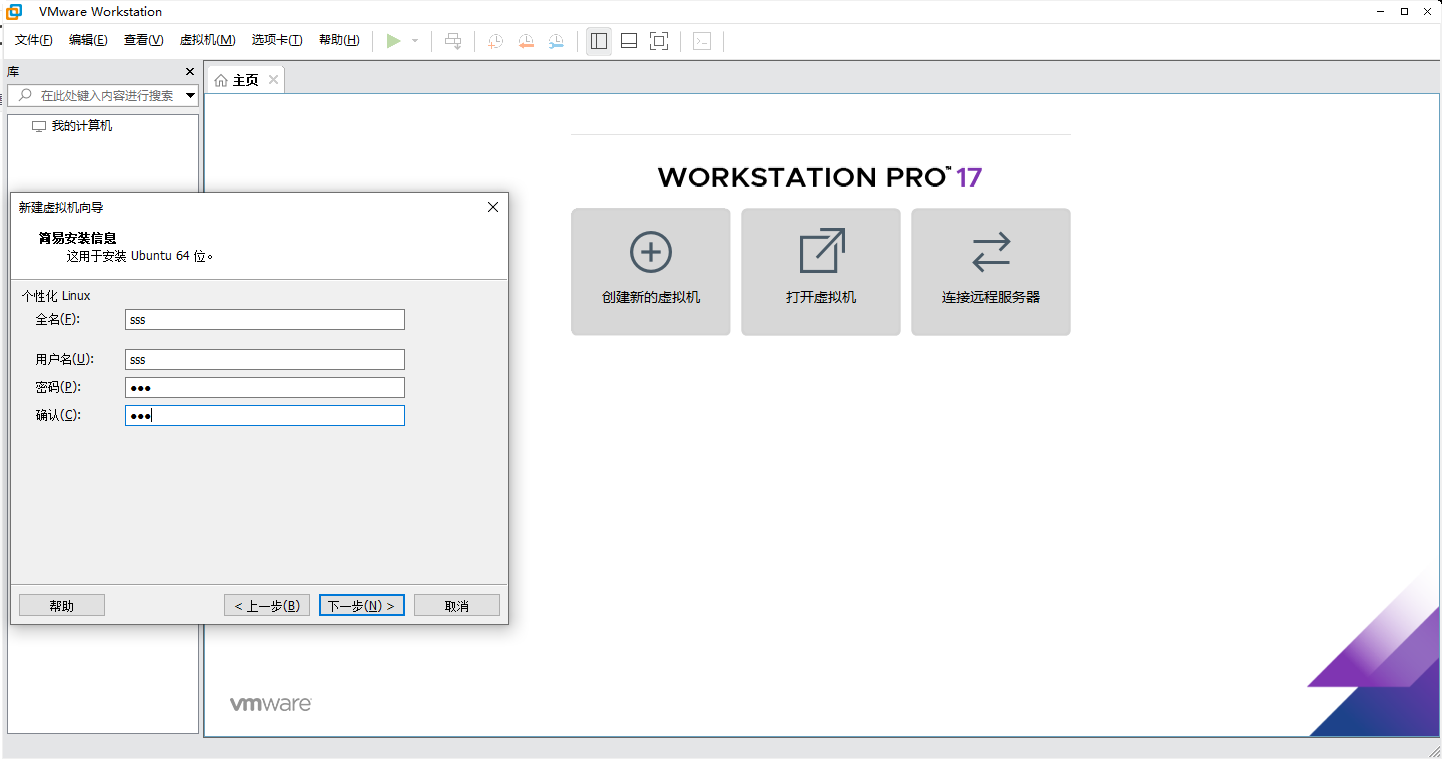Image resolution: width=1442 pixels, height=759 pixels.
Task: Open the snapshot manager wrench icon
Action: (556, 41)
